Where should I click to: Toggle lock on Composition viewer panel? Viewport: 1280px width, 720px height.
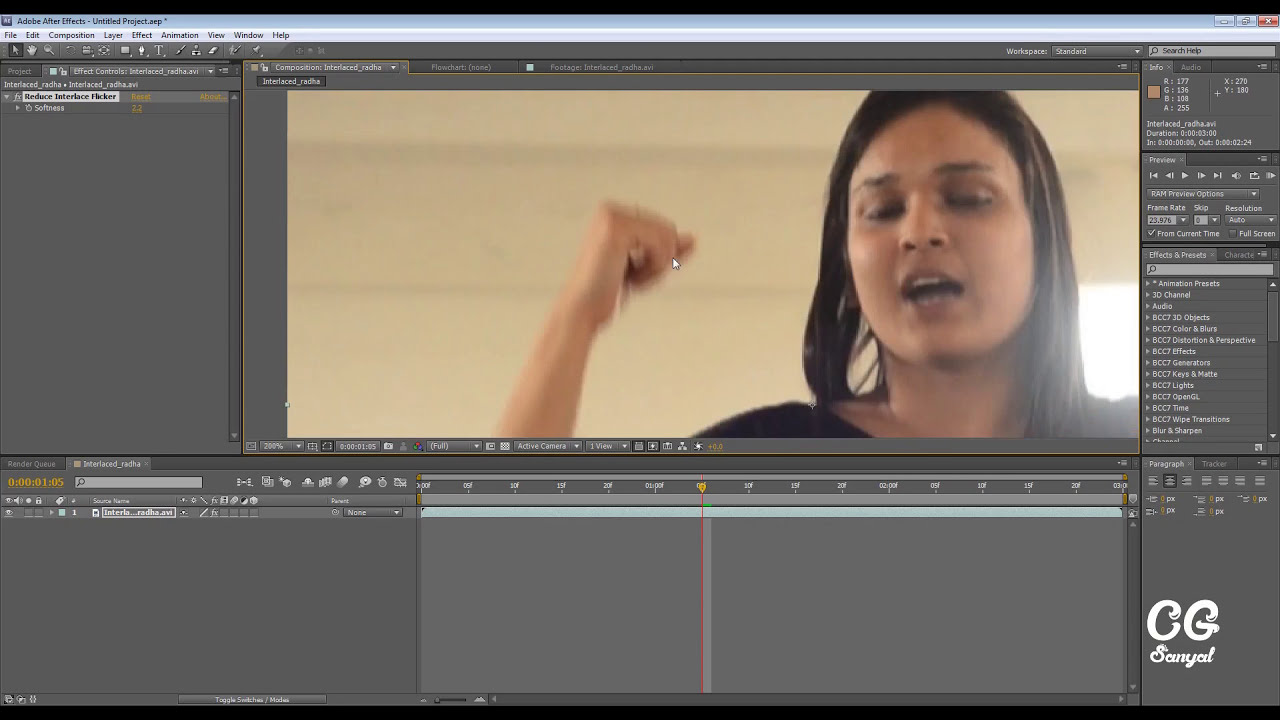[x=265, y=67]
